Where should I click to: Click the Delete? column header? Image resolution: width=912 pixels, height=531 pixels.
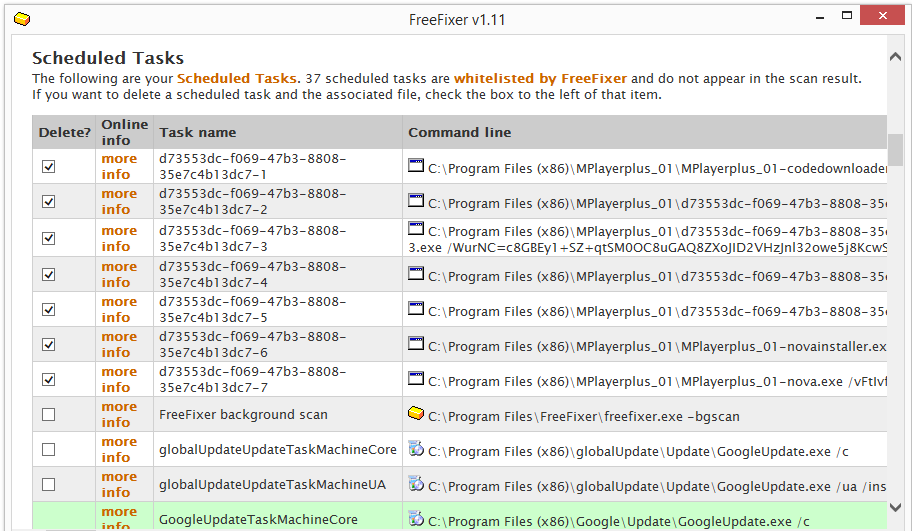point(65,133)
